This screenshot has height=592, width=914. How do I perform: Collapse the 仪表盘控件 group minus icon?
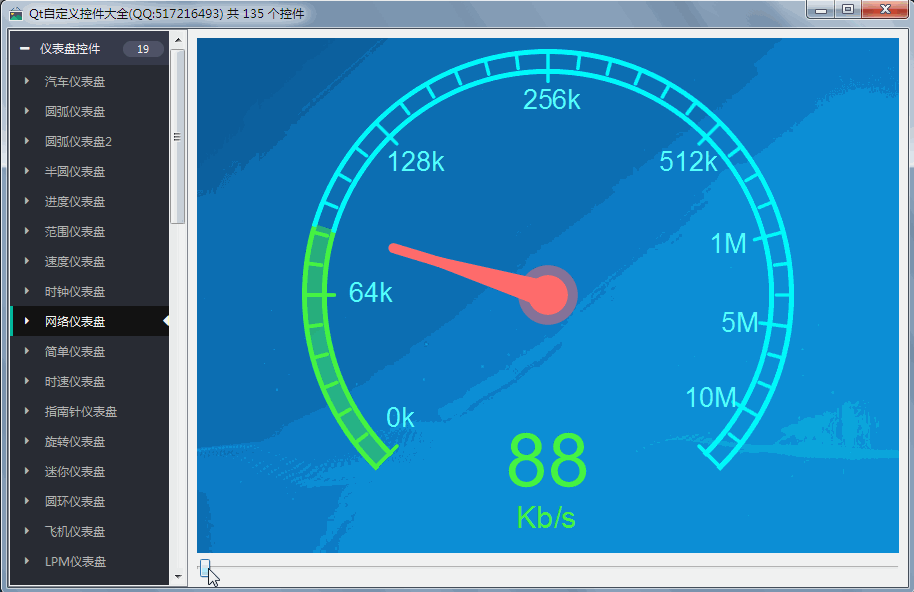click(24, 49)
